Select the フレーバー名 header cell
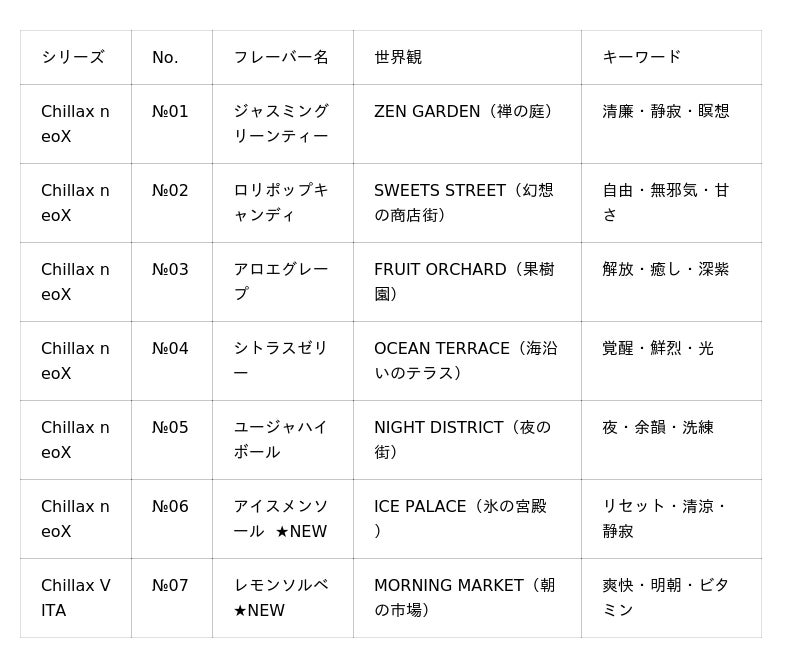The height and width of the screenshot is (668, 800). 281,57
